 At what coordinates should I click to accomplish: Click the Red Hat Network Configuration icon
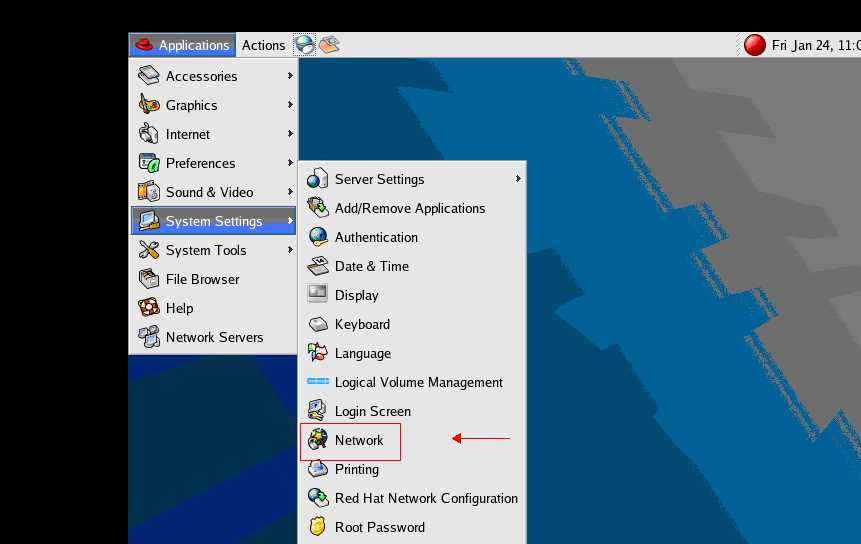(x=317, y=498)
